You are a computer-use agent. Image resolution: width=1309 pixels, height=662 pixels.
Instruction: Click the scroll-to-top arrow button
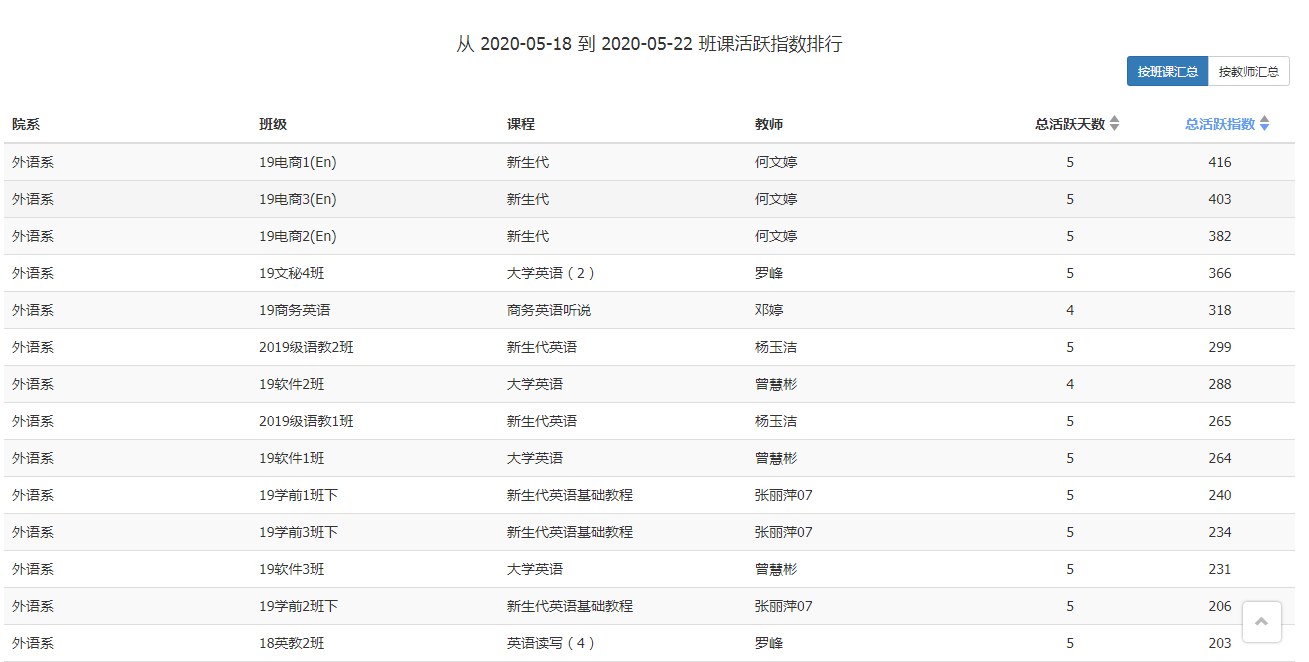[x=1261, y=622]
